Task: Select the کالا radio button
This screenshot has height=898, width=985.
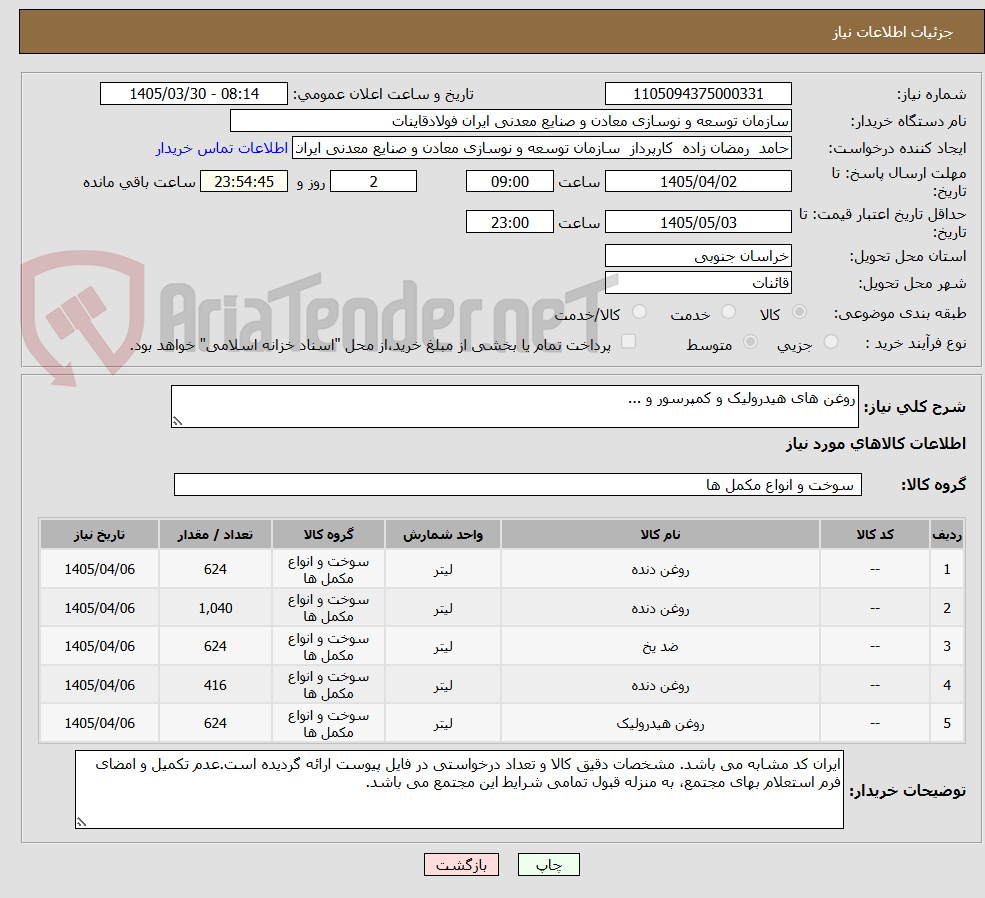Action: pyautogui.click(x=799, y=312)
